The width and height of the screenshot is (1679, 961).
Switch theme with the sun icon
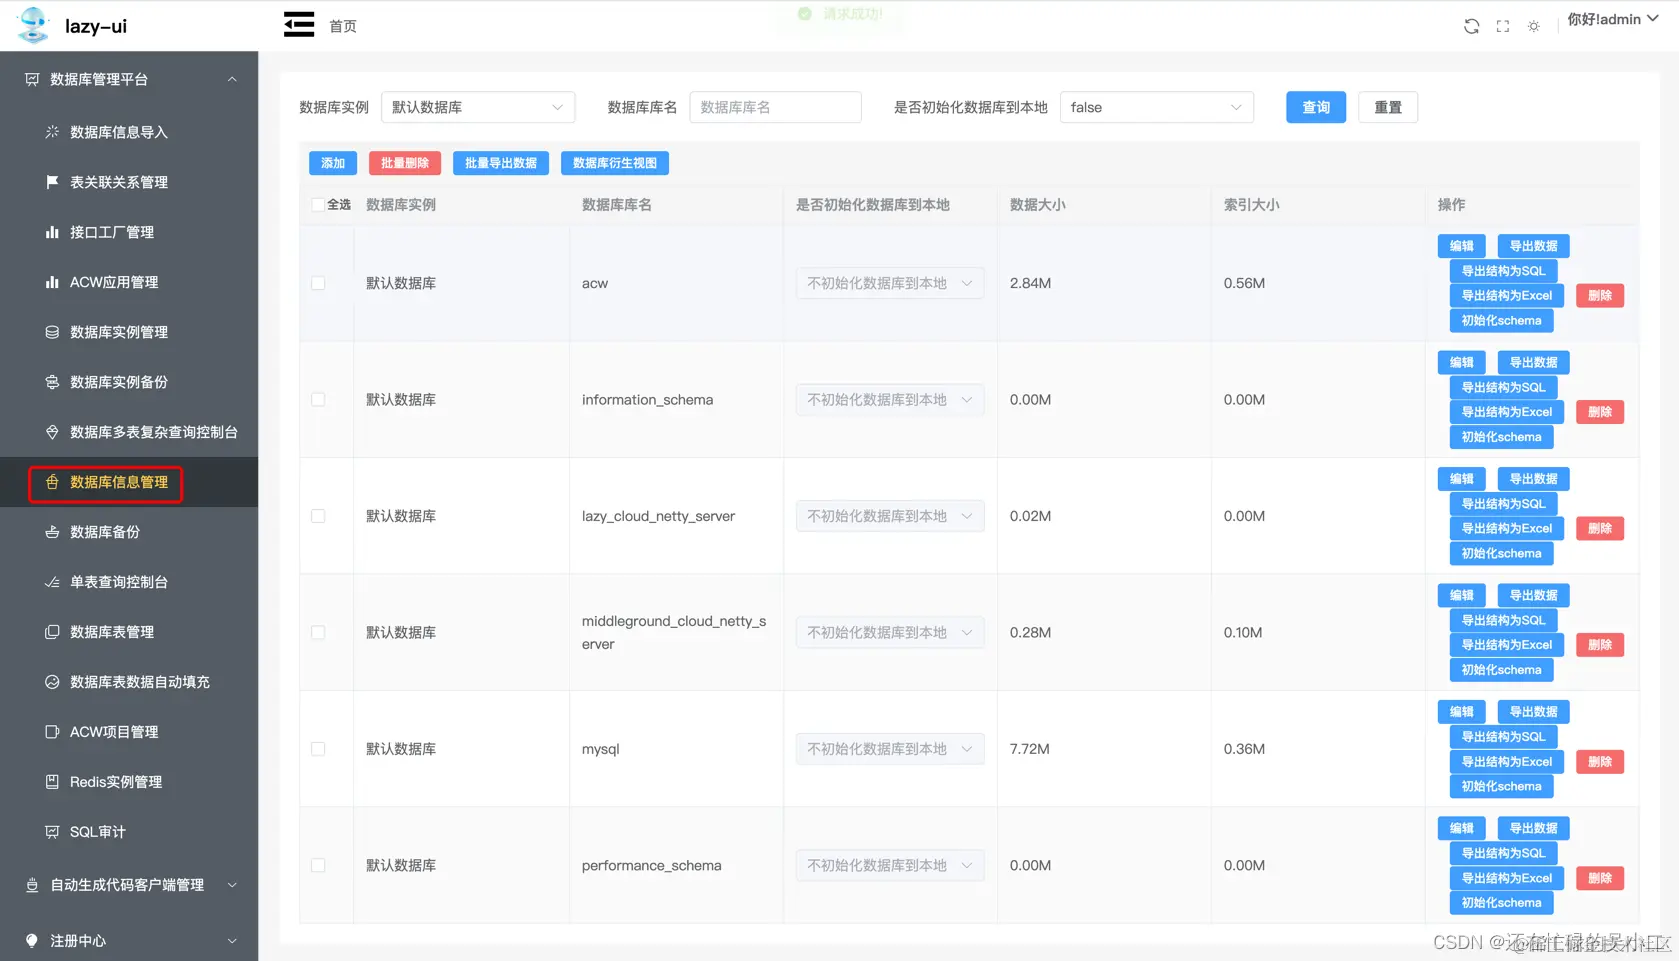click(1533, 26)
